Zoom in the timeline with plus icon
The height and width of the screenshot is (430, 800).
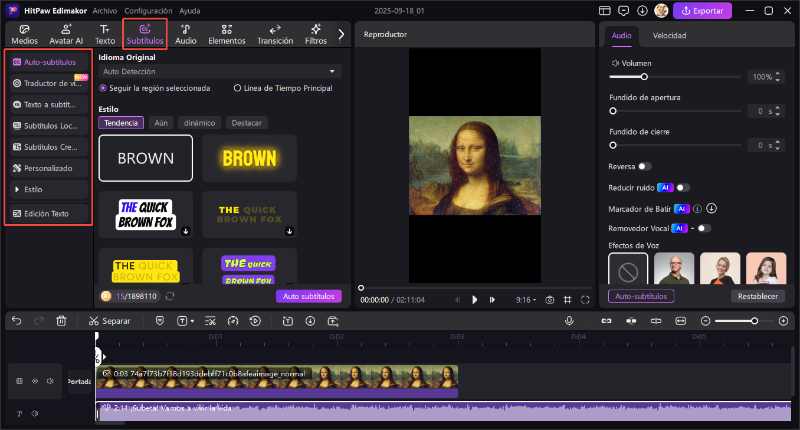(783, 321)
